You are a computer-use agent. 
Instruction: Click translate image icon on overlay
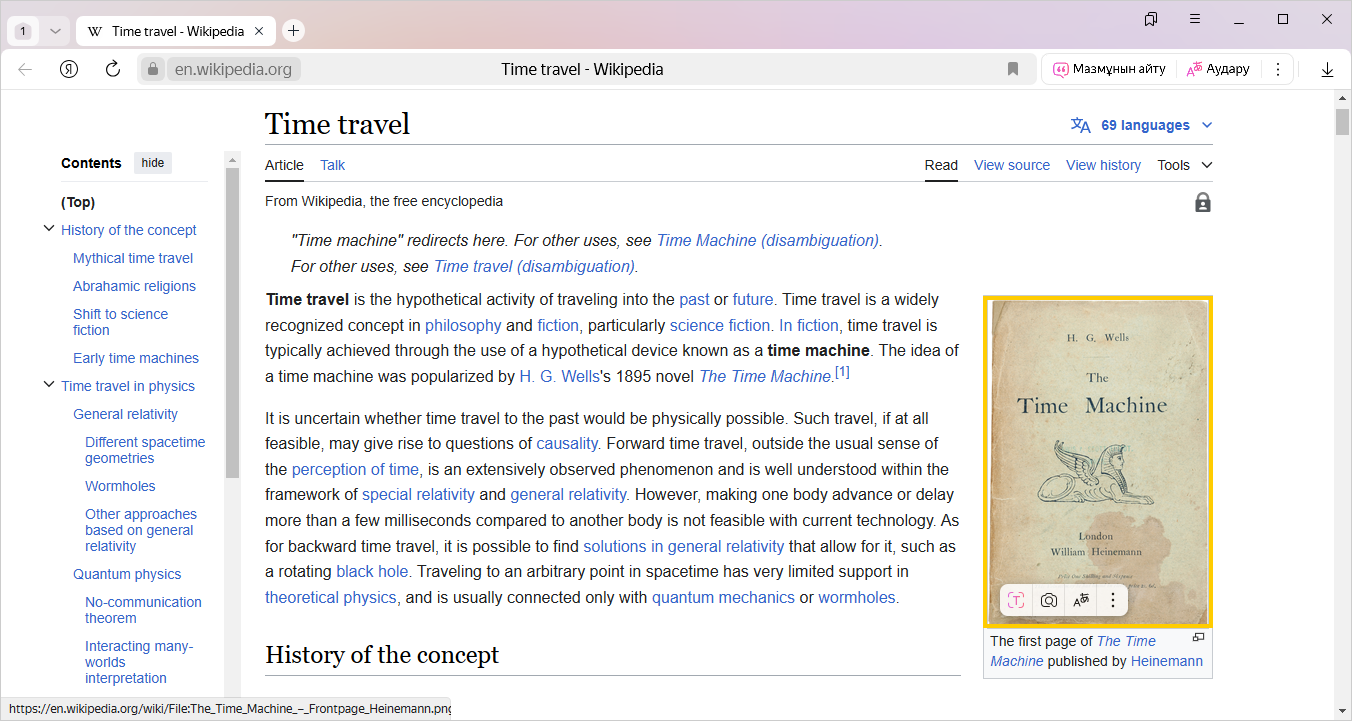[x=1081, y=600]
